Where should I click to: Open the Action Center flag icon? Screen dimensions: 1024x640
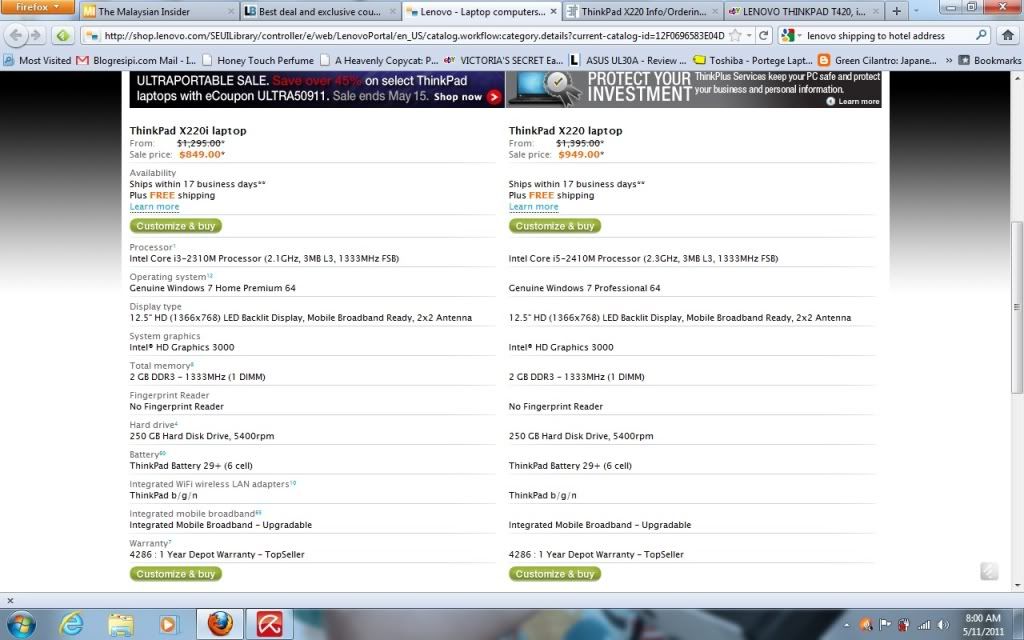885,625
